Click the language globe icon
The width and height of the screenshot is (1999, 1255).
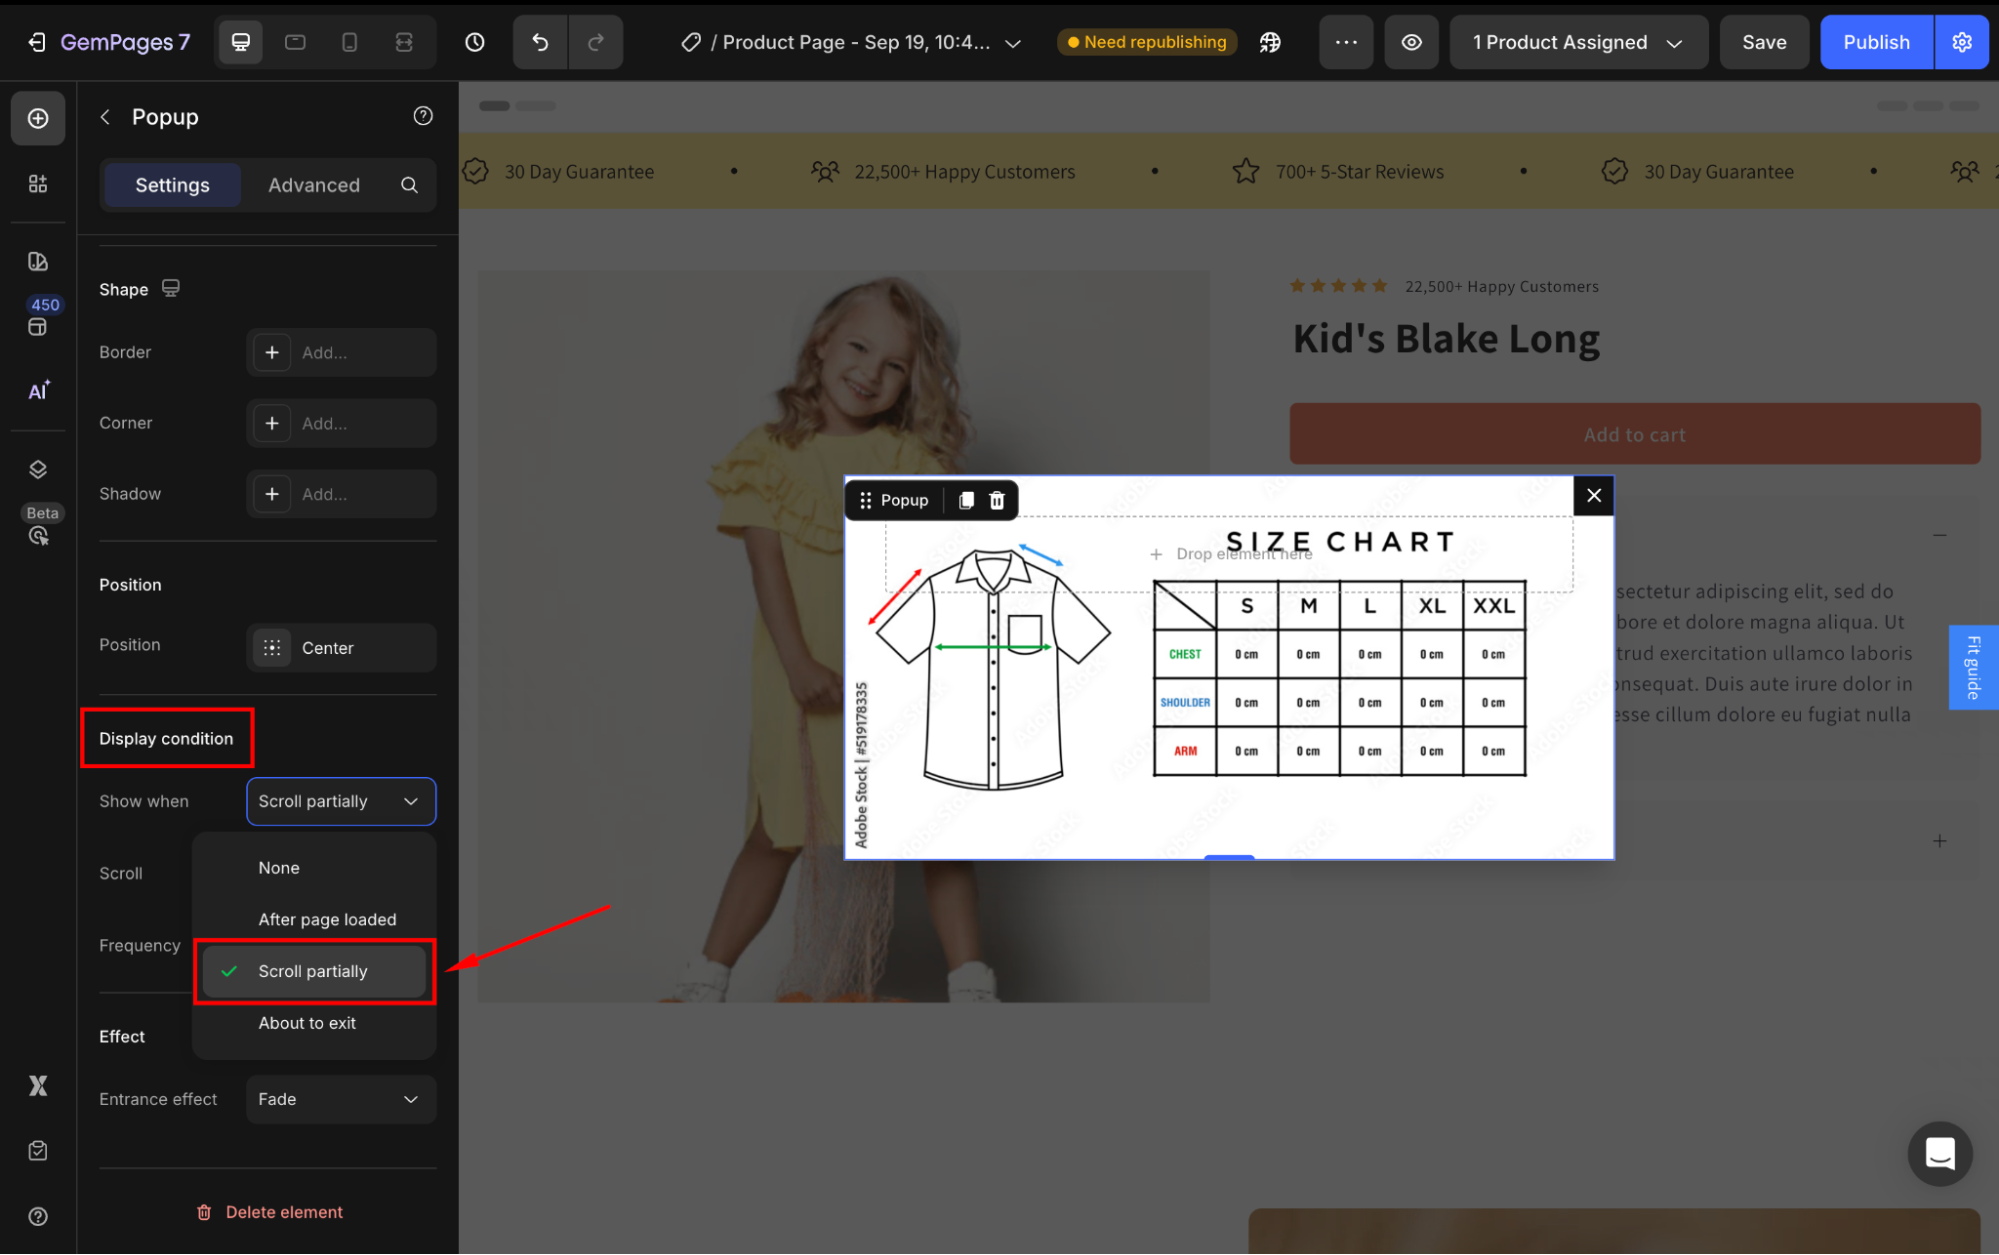(x=1270, y=42)
